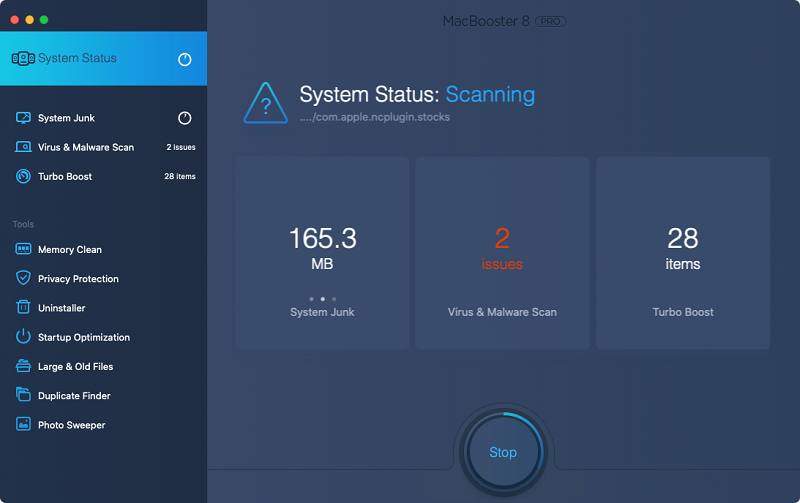
Task: Click the '28 items' sidebar count
Action: 180,176
